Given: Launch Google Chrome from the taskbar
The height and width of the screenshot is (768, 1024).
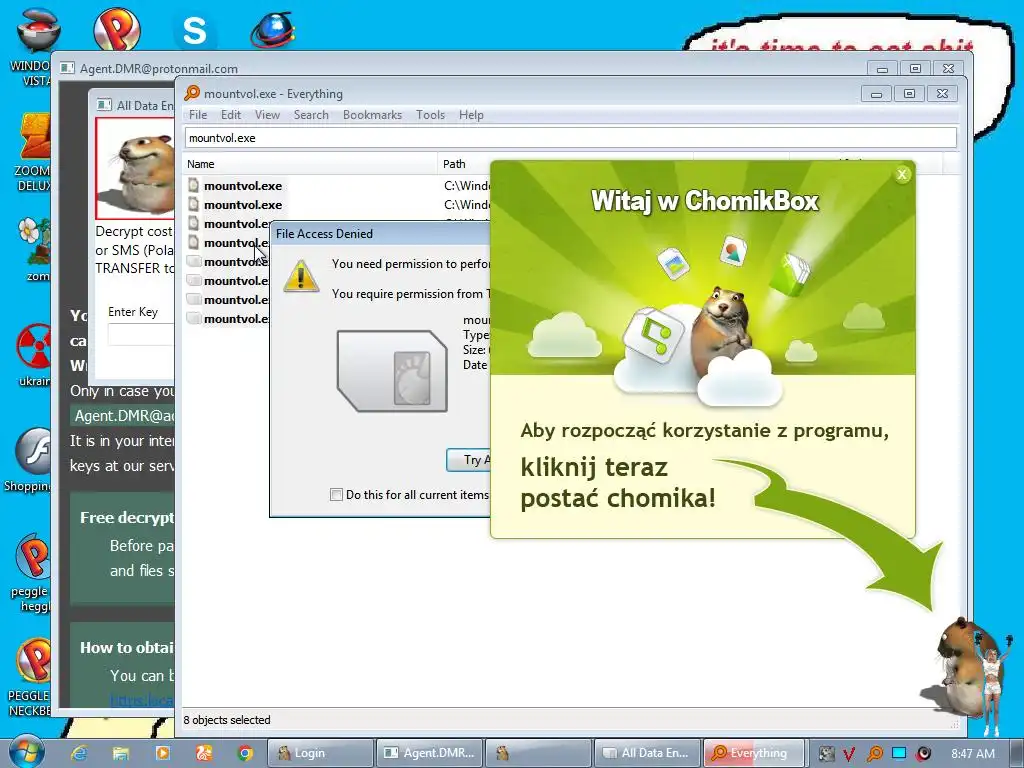Looking at the screenshot, I should (x=245, y=753).
